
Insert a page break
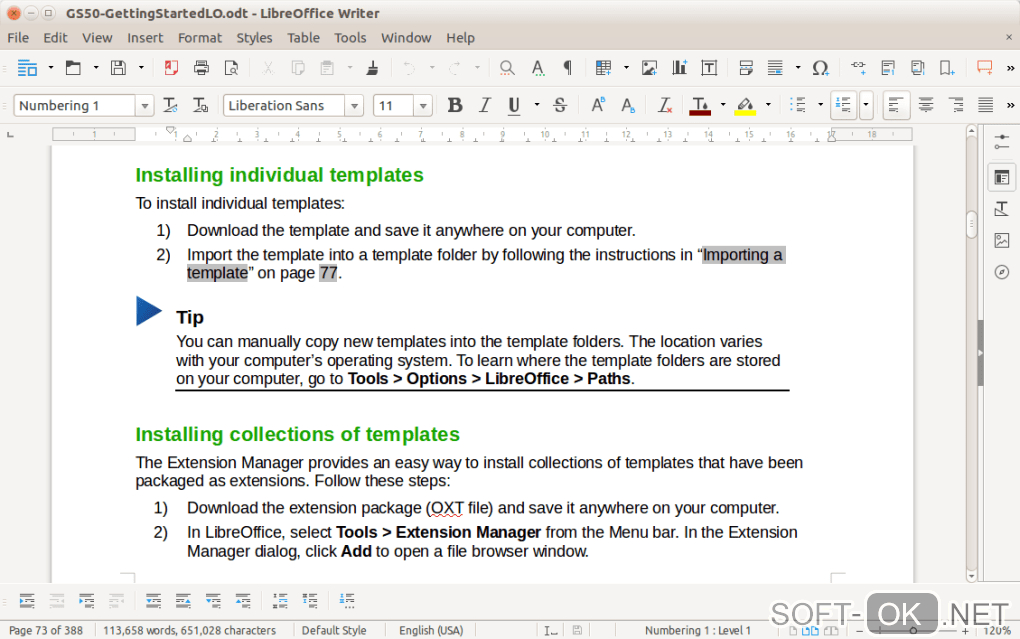(x=745, y=68)
